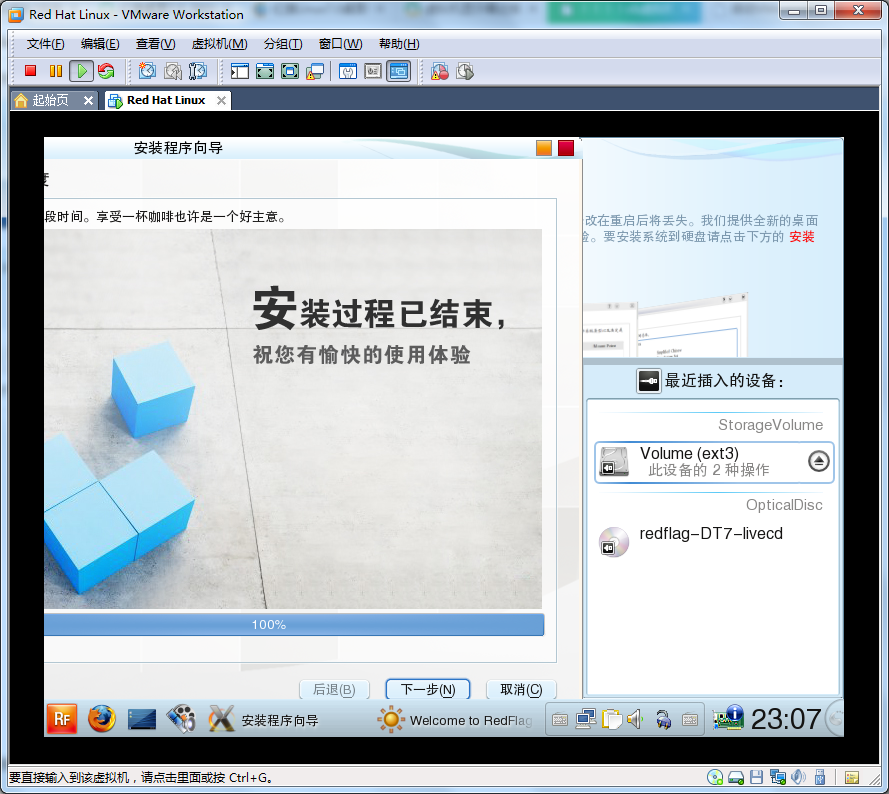889x794 pixels.
Task: Open the 帮助(H) menu
Action: click(x=399, y=44)
